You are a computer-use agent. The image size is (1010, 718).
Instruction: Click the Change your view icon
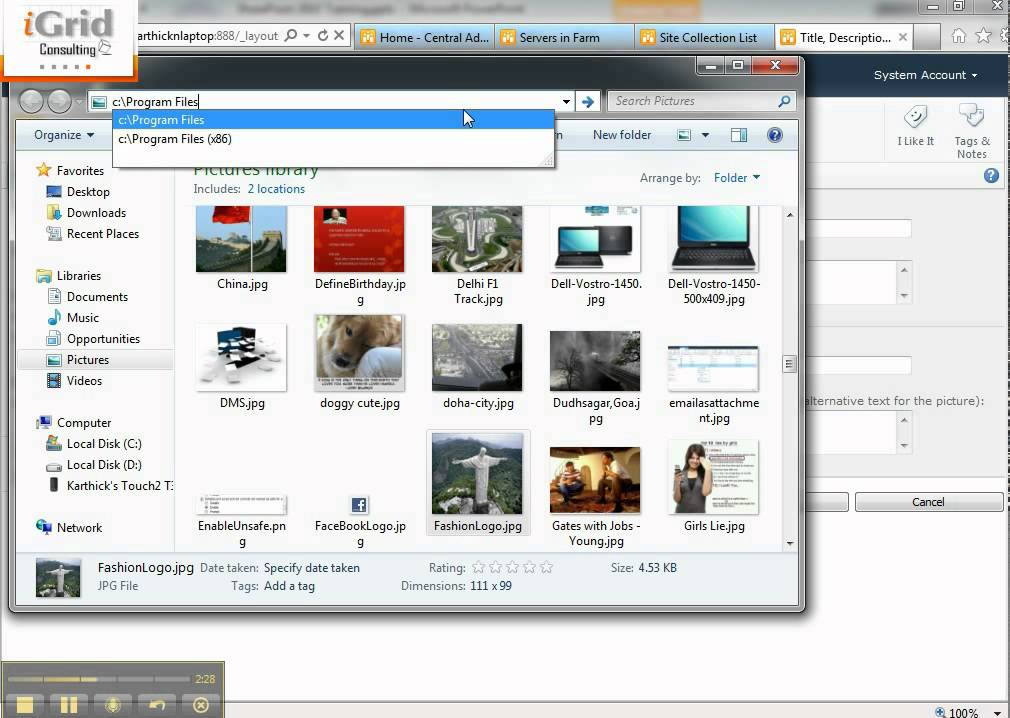click(684, 135)
